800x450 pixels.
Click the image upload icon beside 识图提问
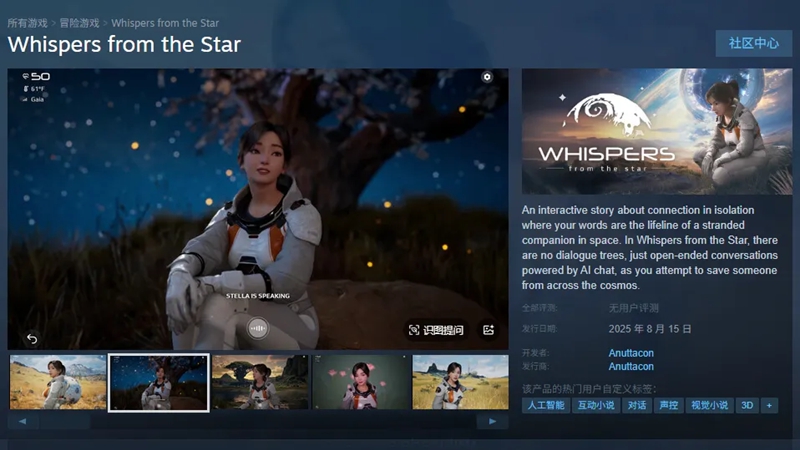[488, 330]
